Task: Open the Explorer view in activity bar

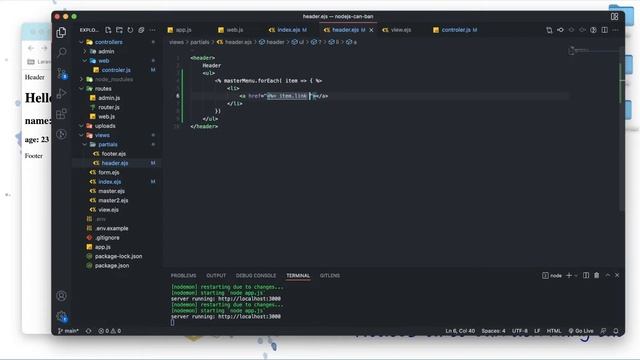Action: [62, 33]
